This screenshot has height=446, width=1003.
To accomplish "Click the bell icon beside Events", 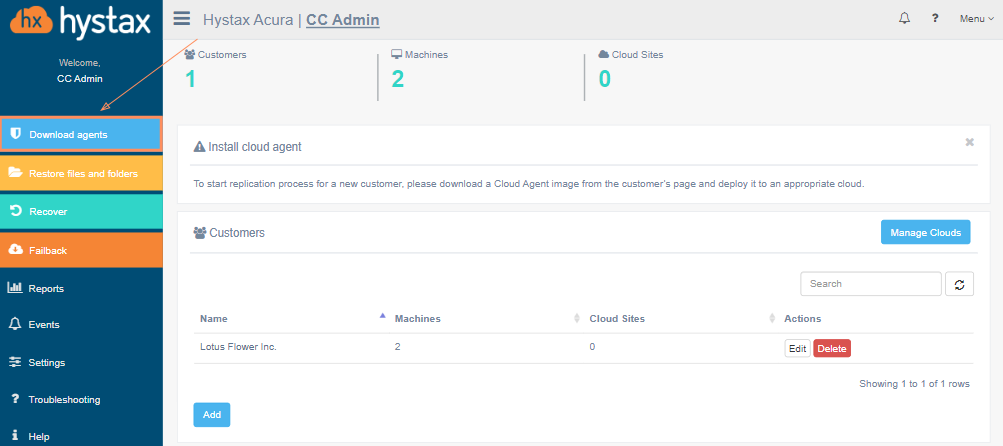I will [15, 324].
